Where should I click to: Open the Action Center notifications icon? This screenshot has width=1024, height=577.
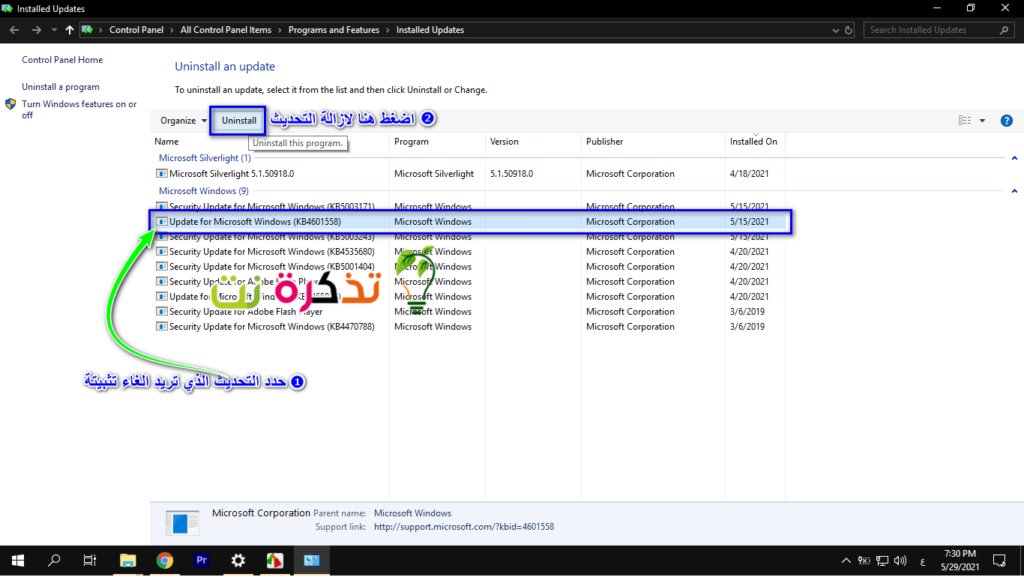[999, 561]
